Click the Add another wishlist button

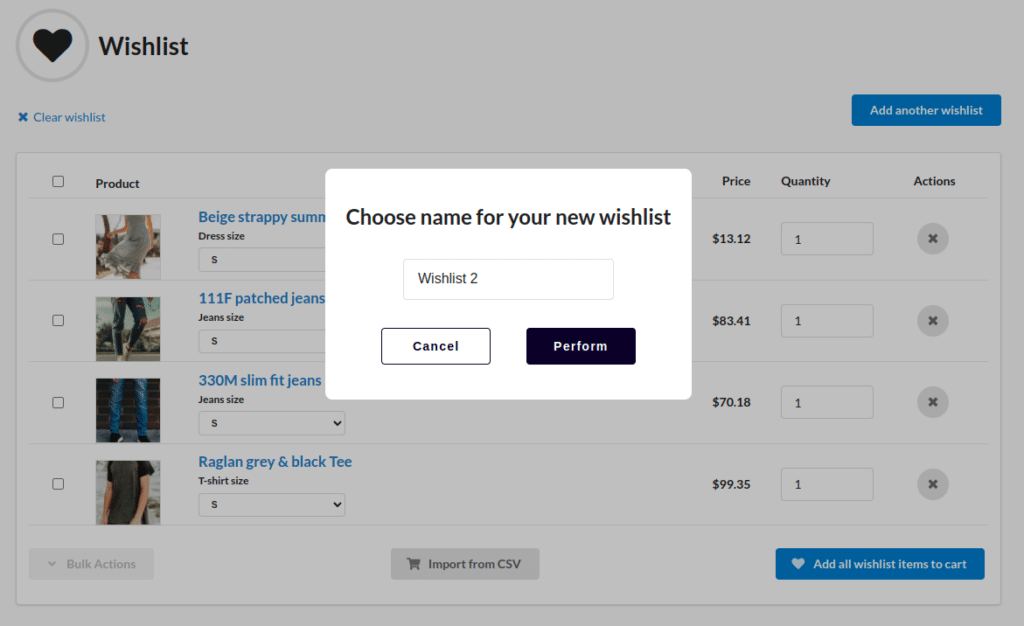[x=926, y=110]
